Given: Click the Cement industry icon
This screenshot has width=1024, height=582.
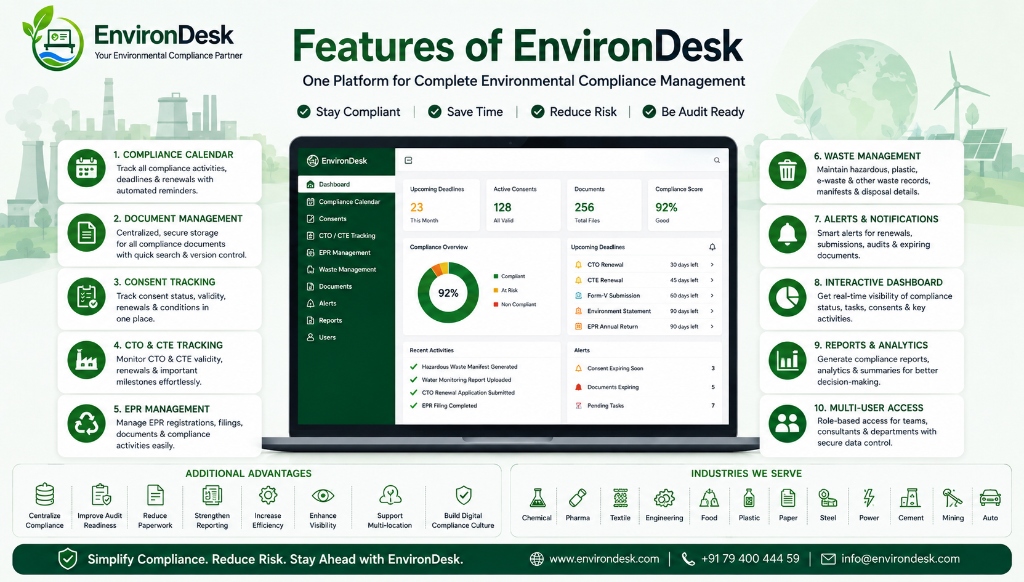Looking at the screenshot, I should click(910, 498).
